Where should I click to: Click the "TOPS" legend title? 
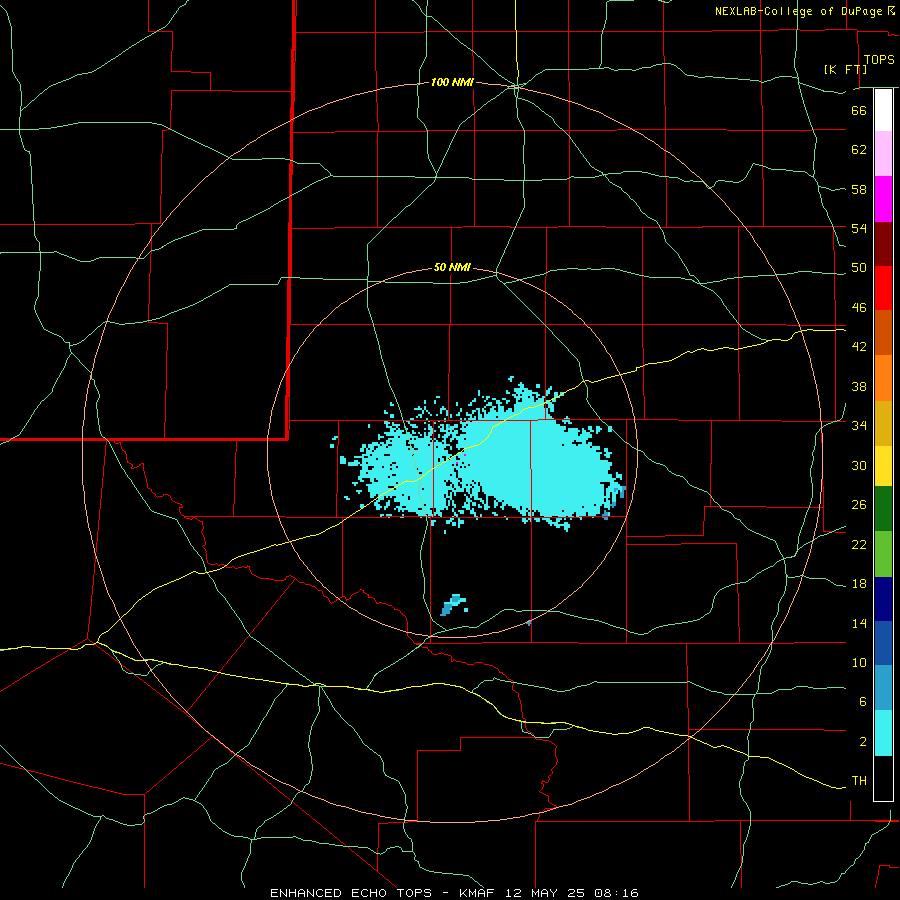(879, 59)
